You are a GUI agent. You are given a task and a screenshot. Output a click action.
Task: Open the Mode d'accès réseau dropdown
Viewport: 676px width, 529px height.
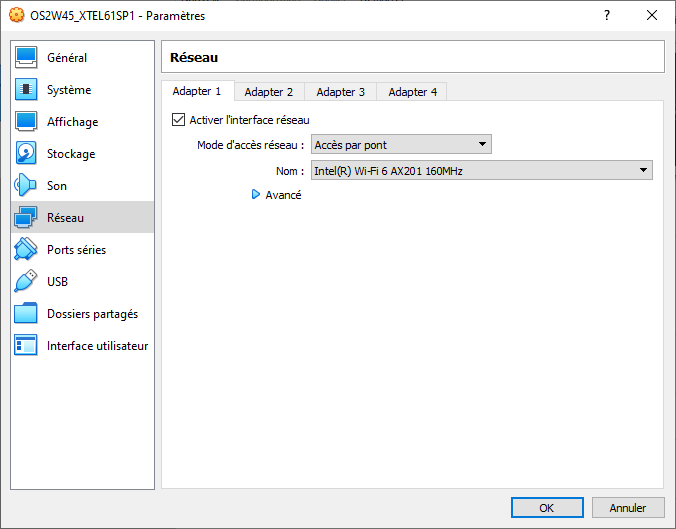point(401,145)
